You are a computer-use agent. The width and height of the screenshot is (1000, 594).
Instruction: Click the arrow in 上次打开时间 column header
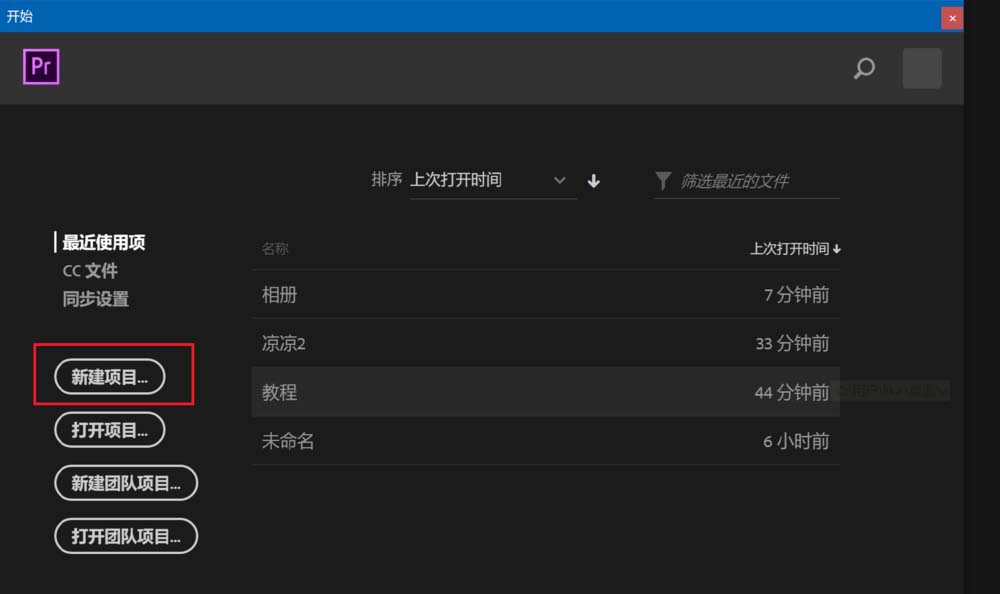(x=837, y=249)
